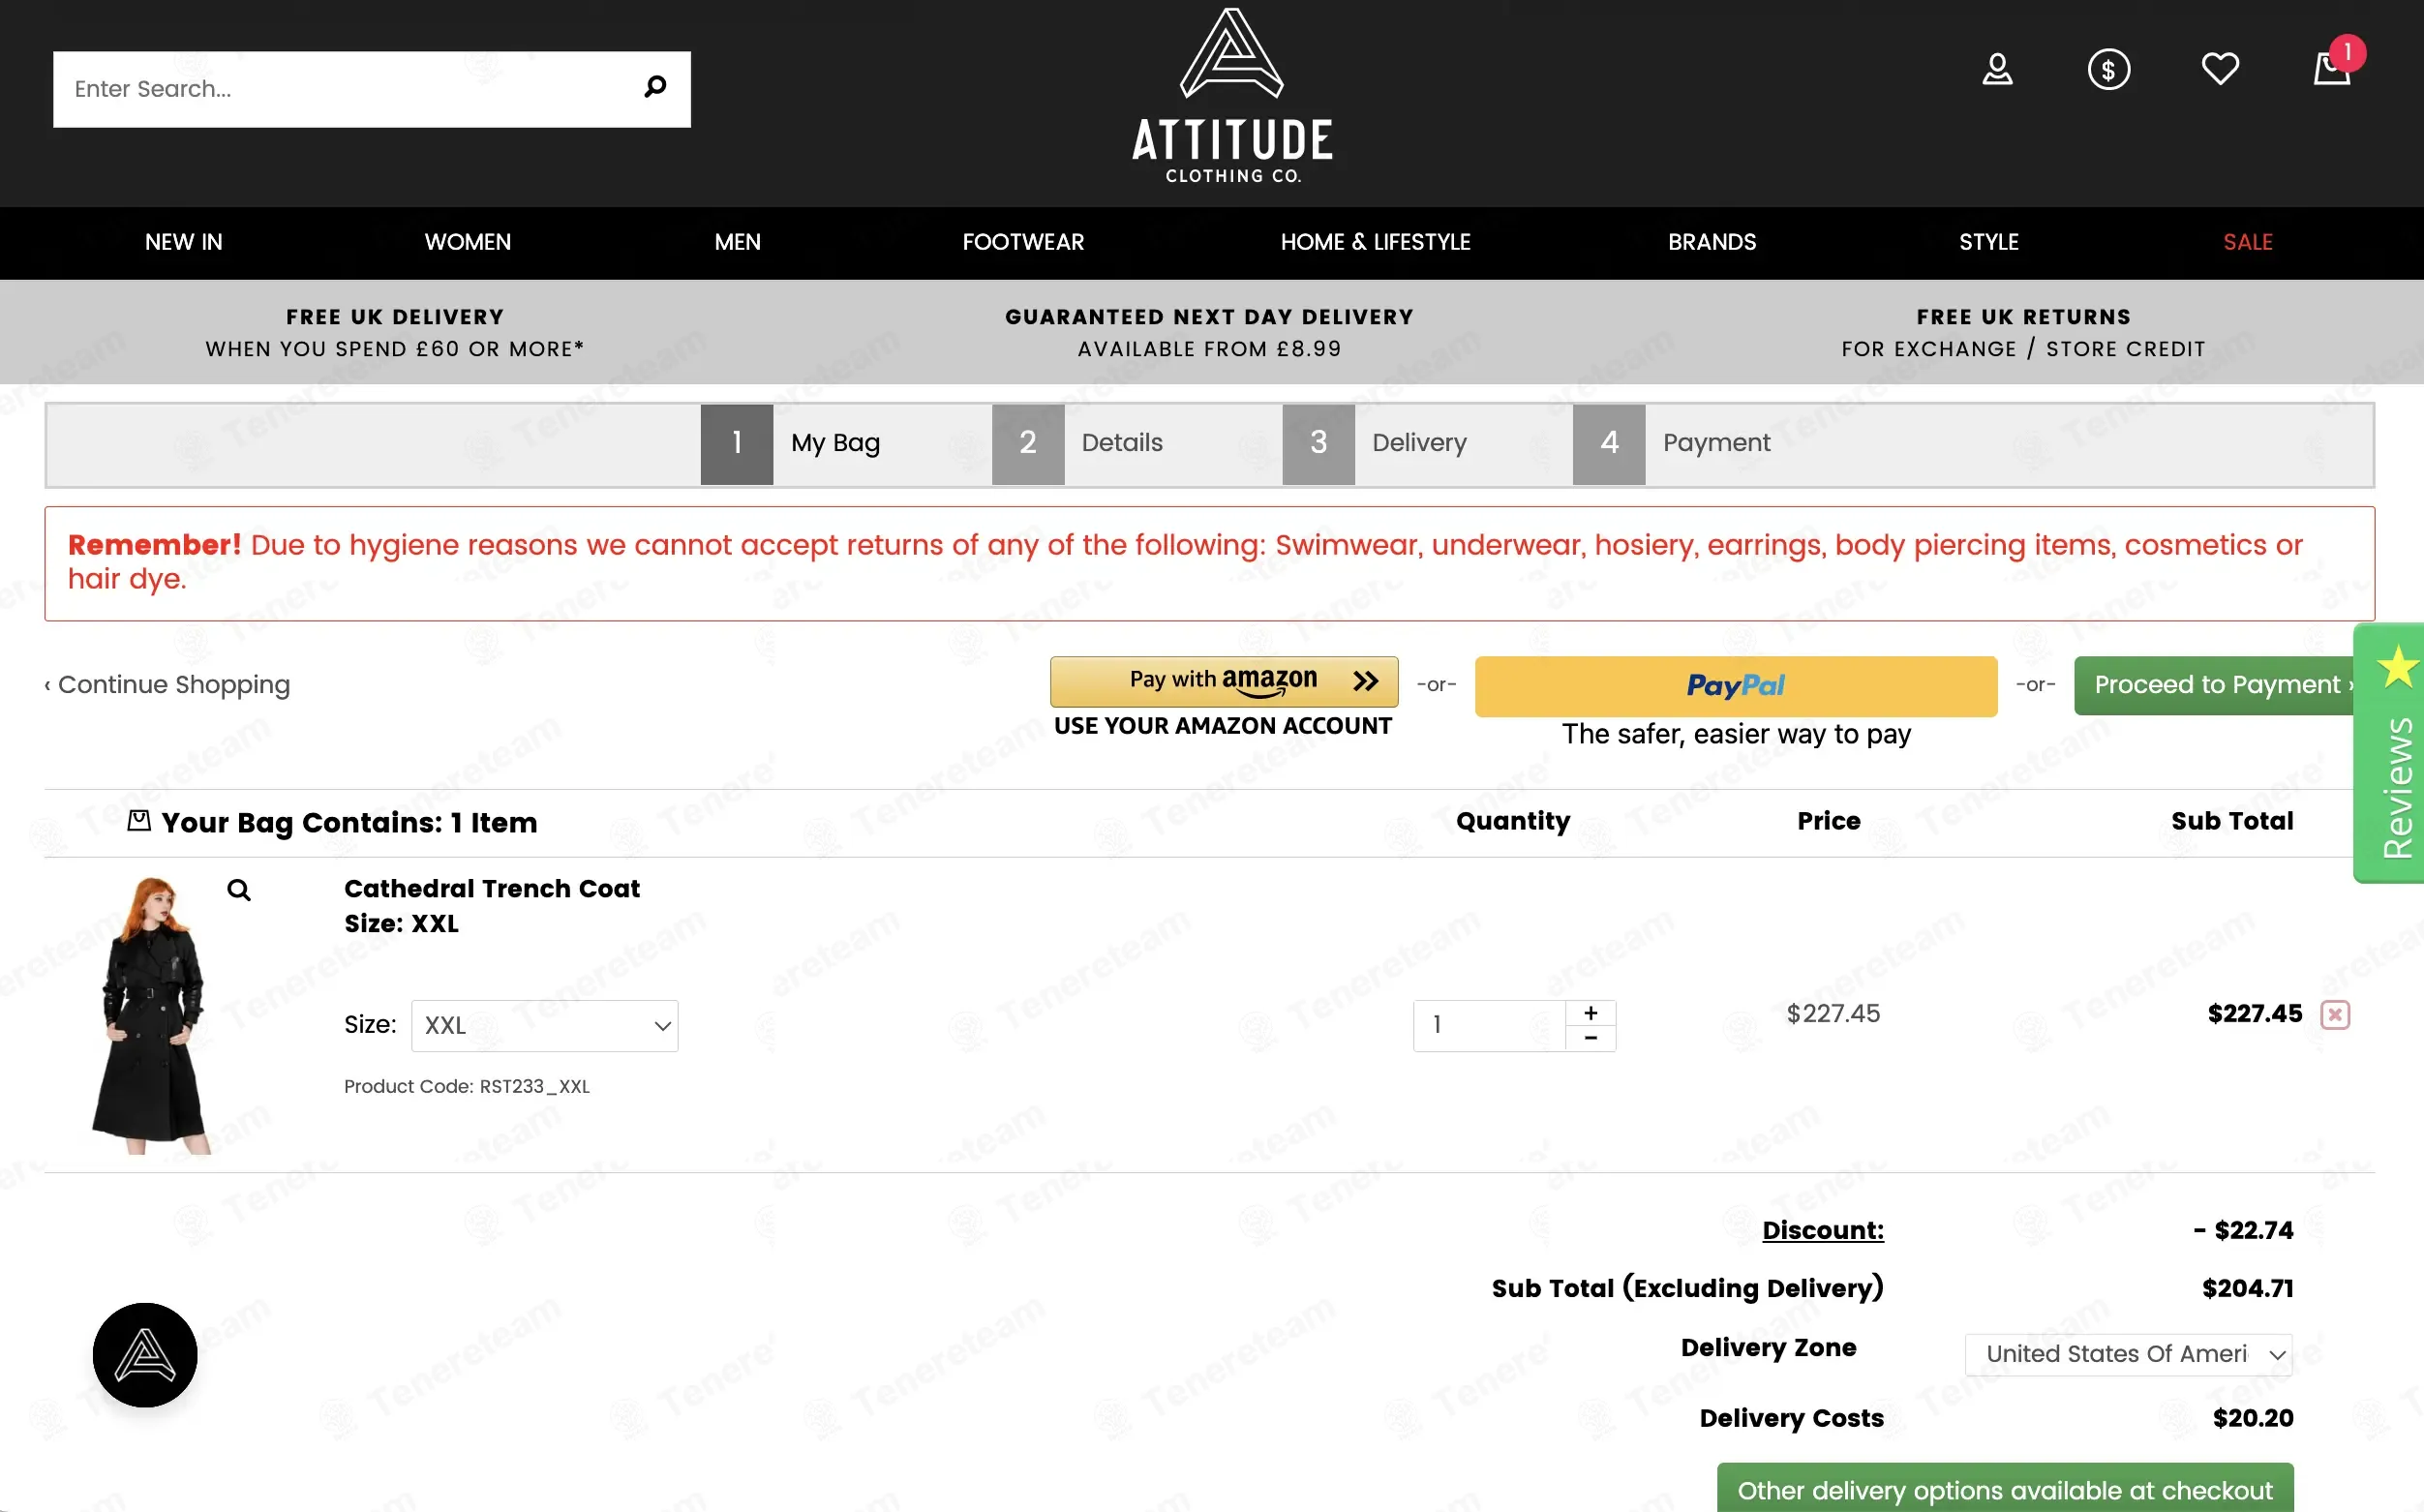Click the trench coat product thumbnail
Screen dimensions: 2424x1512
(x=150, y=1015)
